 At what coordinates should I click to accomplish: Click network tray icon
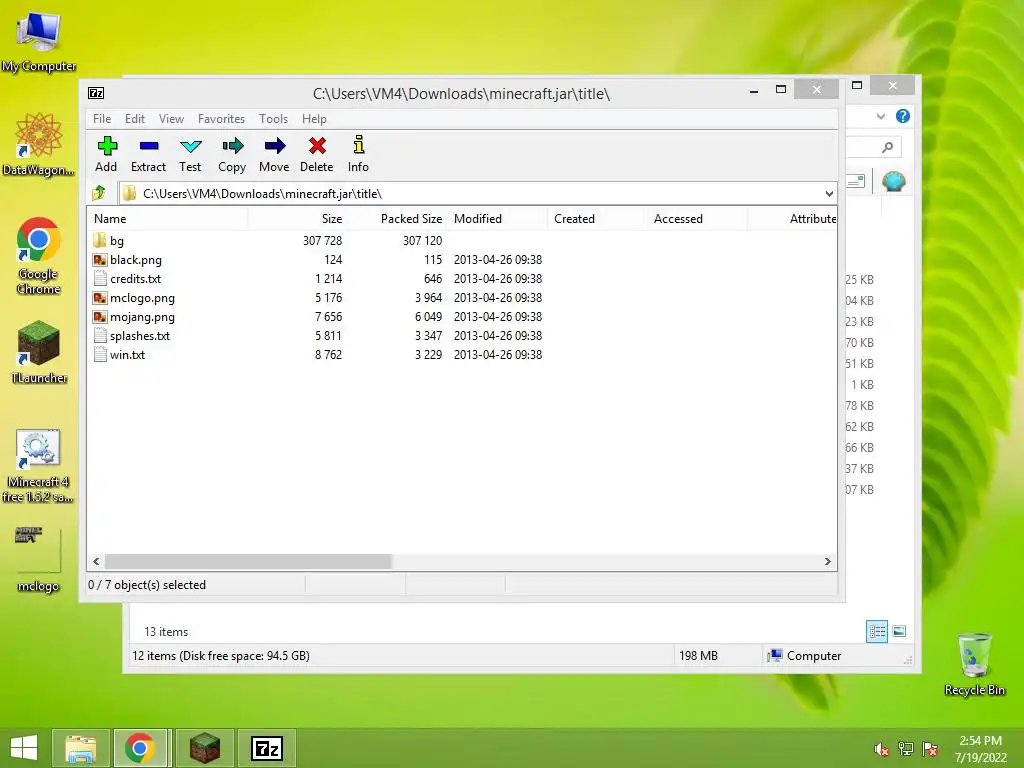click(906, 749)
